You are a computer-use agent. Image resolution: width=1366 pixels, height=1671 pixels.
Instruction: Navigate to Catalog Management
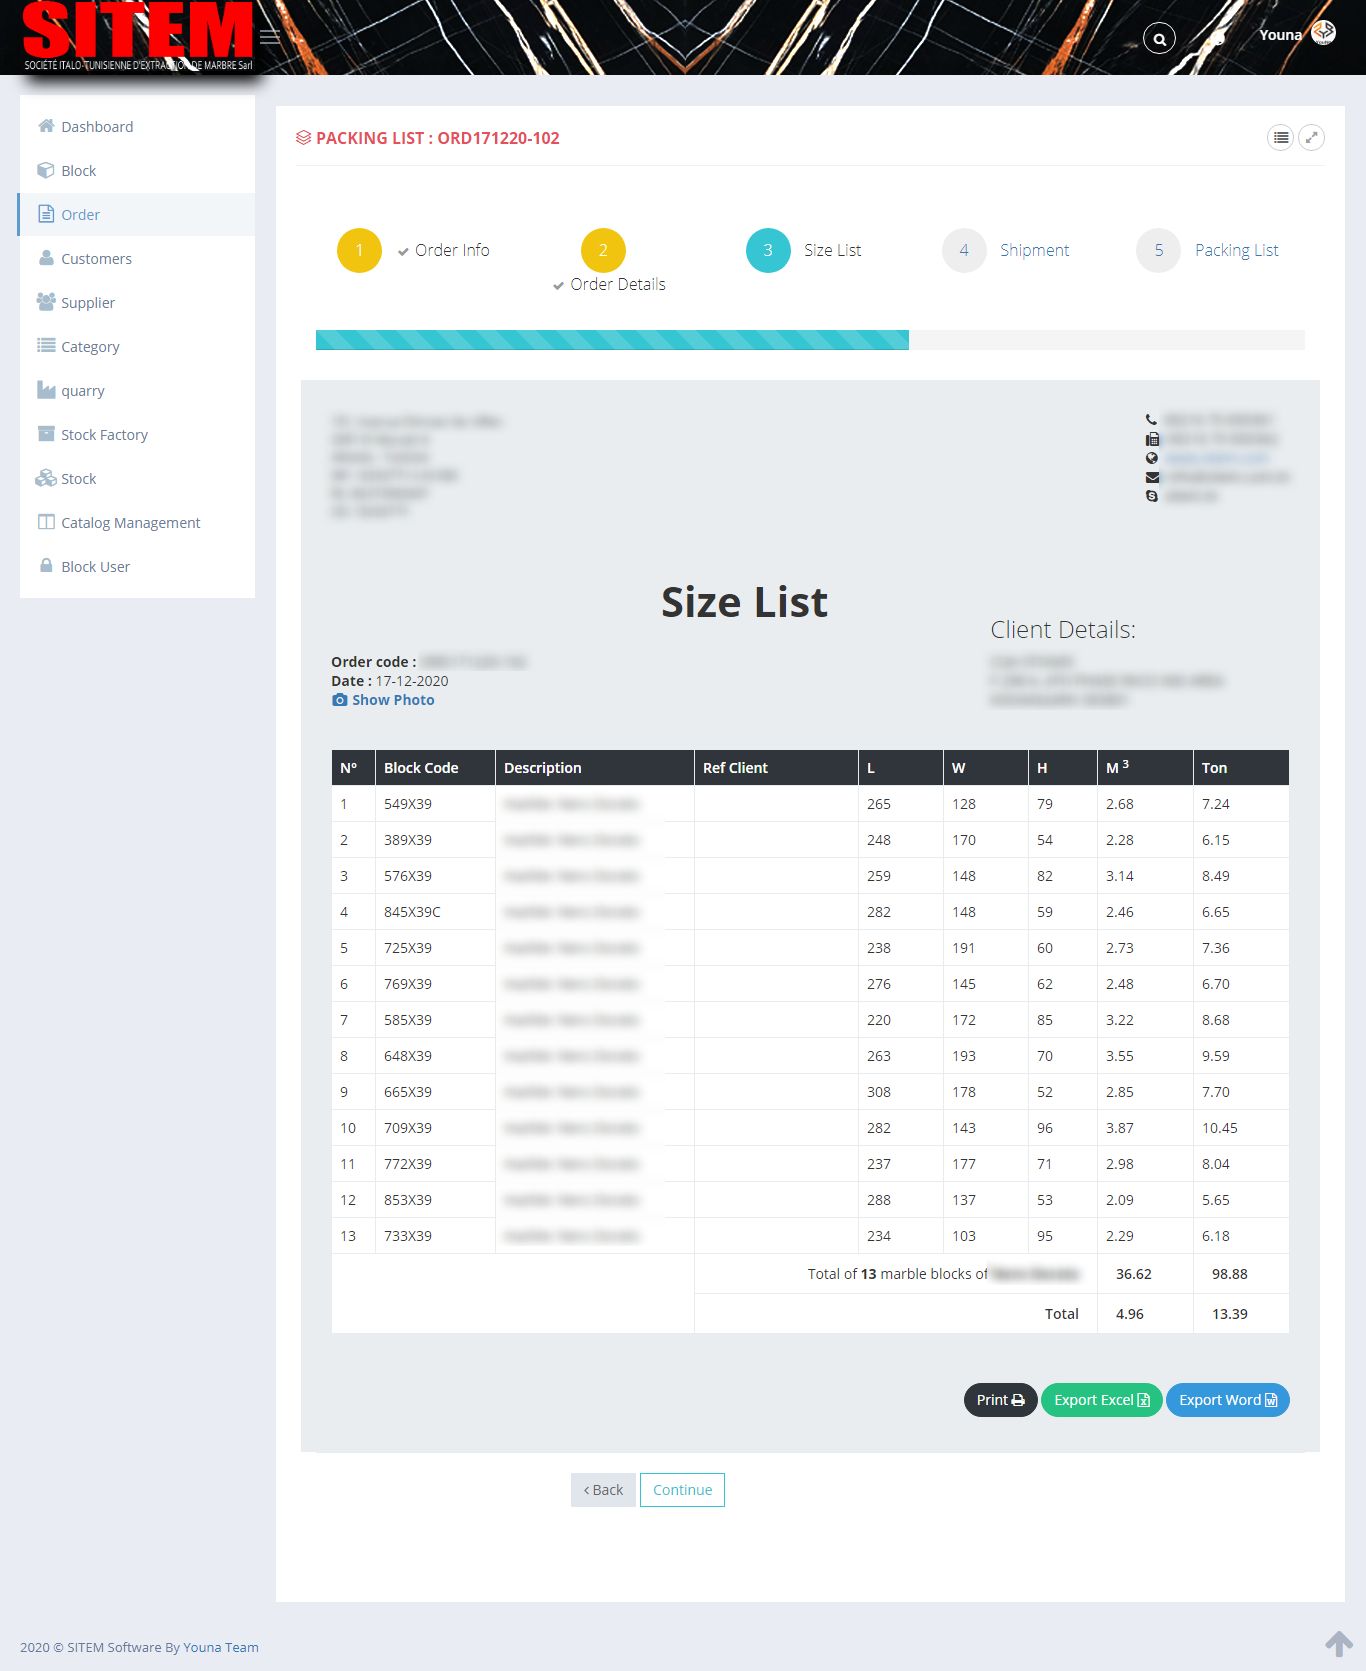(130, 523)
